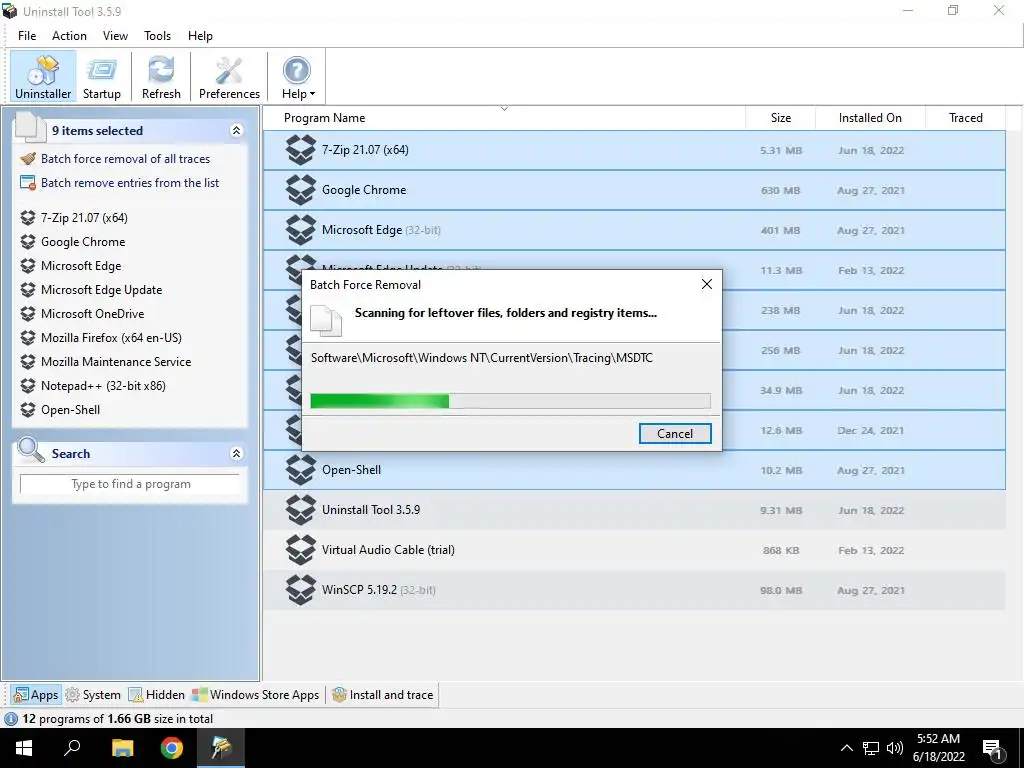1024x768 pixels.
Task: Open the network tray icon
Action: pos(871,748)
